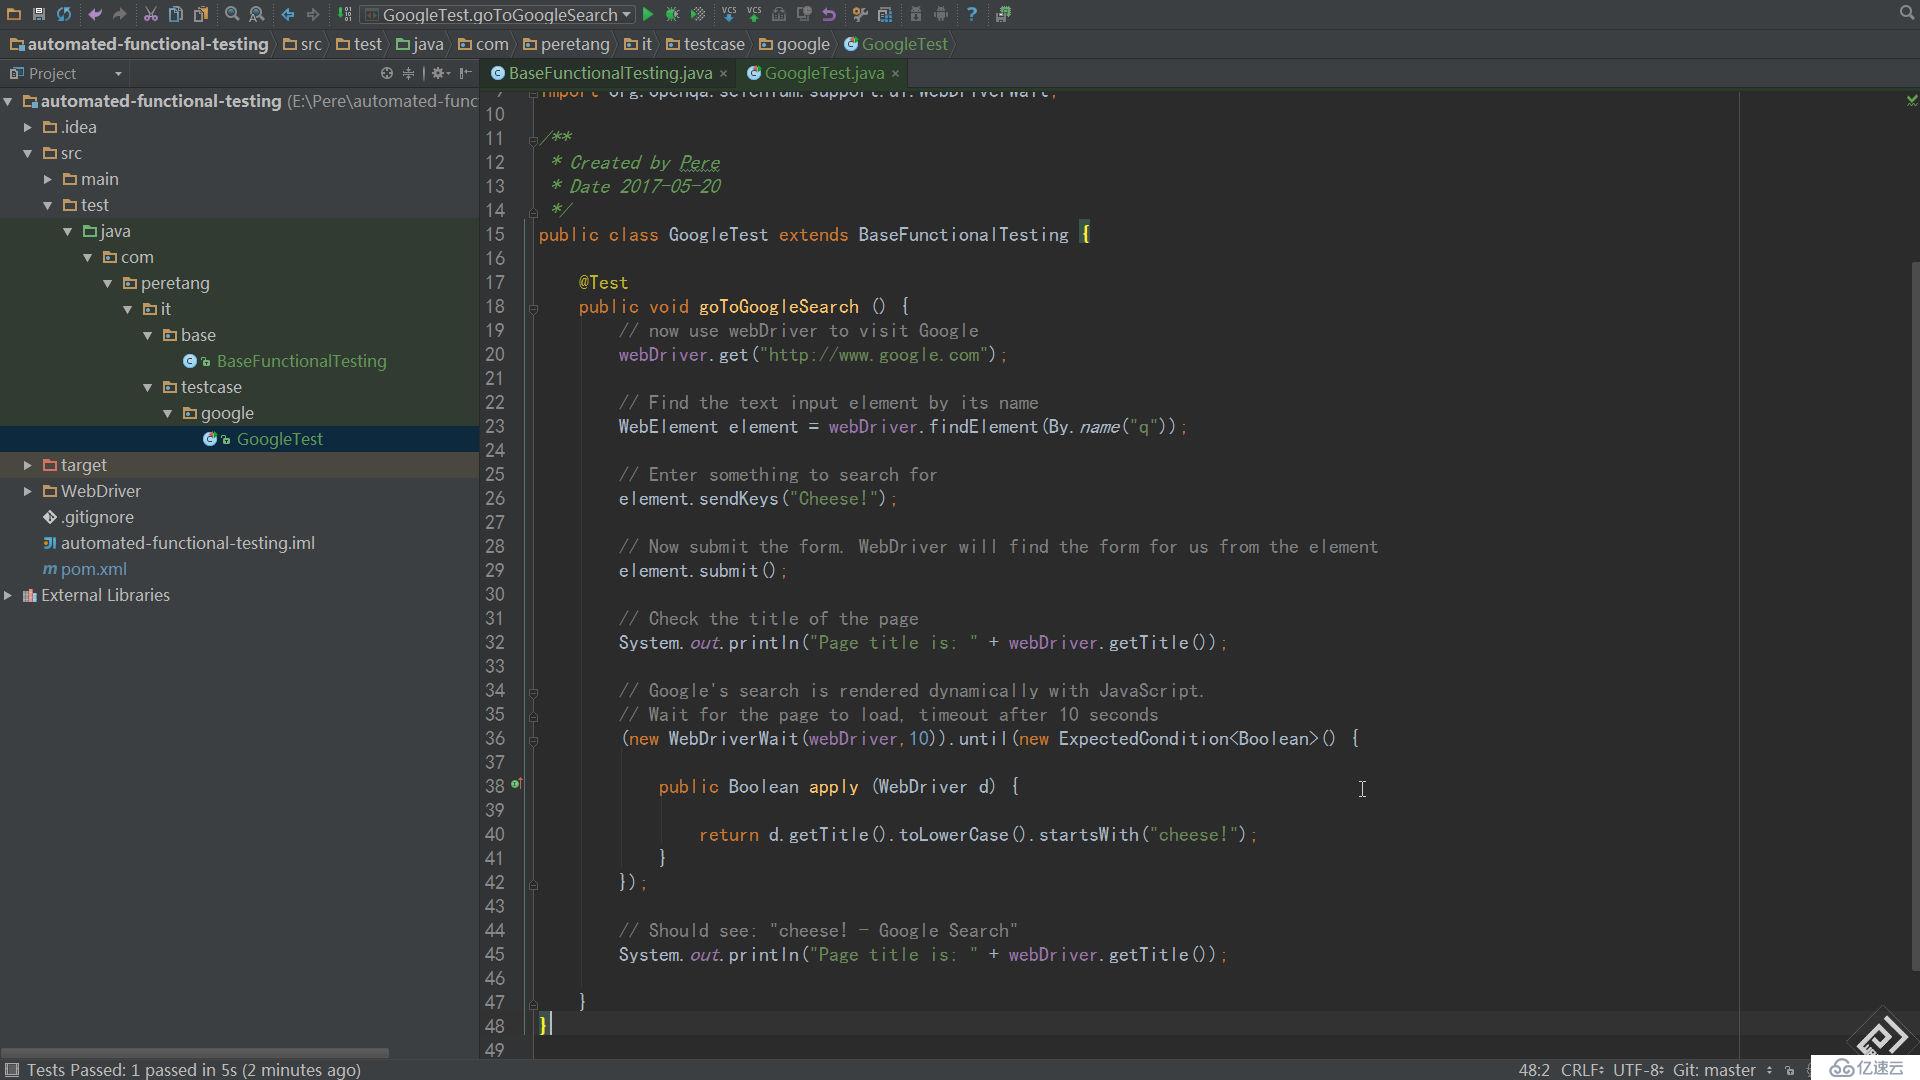Click the VCS Update Project icon
The height and width of the screenshot is (1080, 1920).
click(x=729, y=14)
